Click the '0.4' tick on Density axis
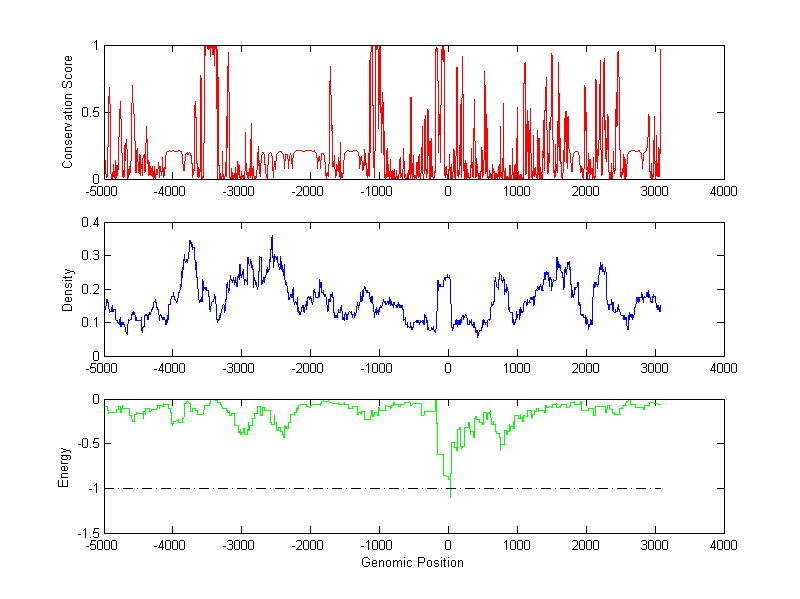The width and height of the screenshot is (800, 599). (87, 222)
